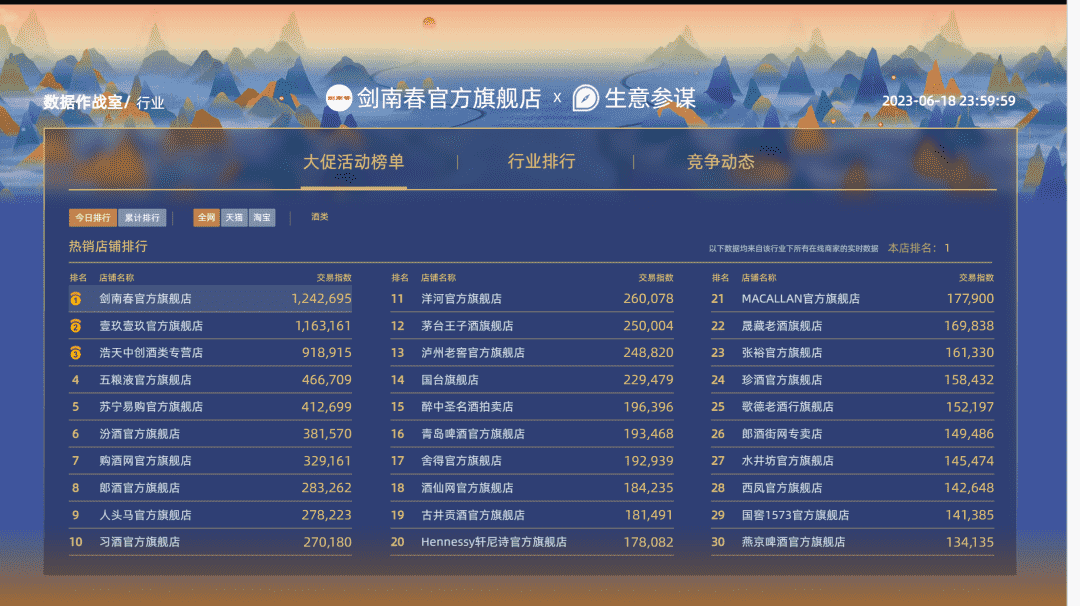Click 本店排名: 1 label
The image size is (1080, 606).
pyautogui.click(x=919, y=248)
